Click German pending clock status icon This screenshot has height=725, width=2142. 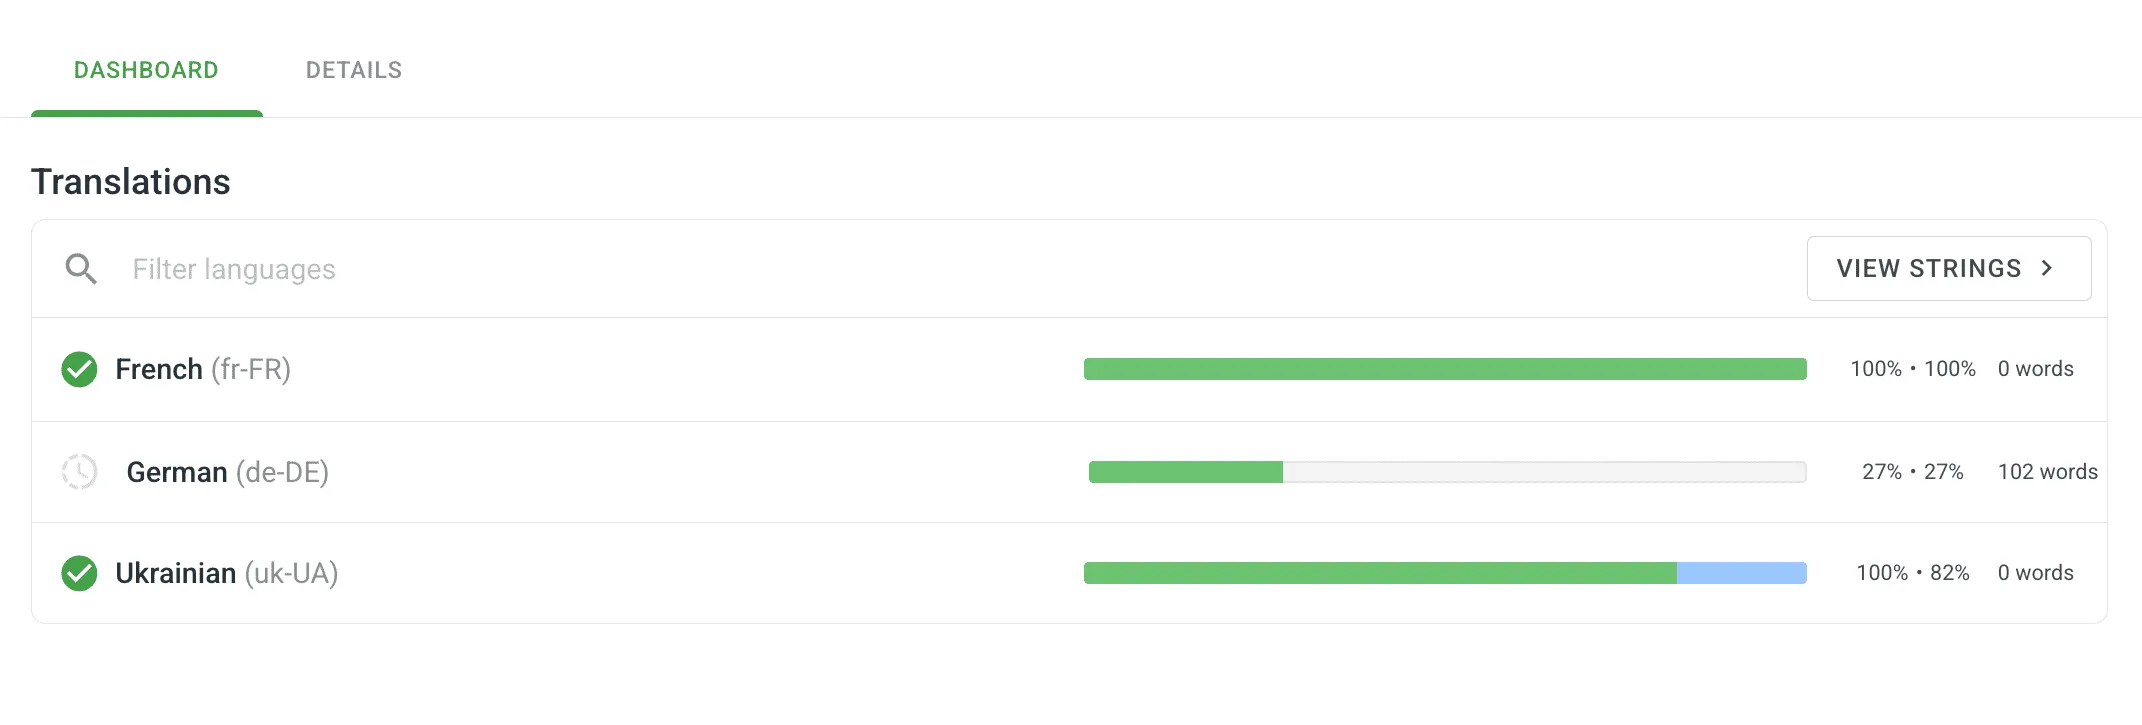coord(79,472)
